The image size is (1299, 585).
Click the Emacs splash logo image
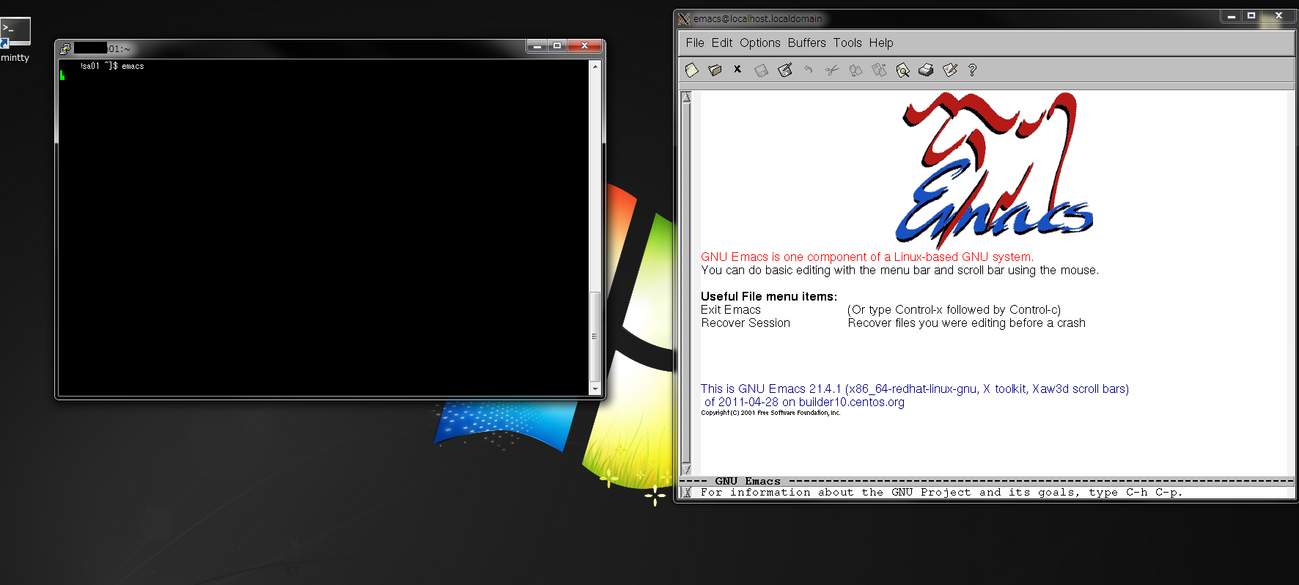coord(993,169)
